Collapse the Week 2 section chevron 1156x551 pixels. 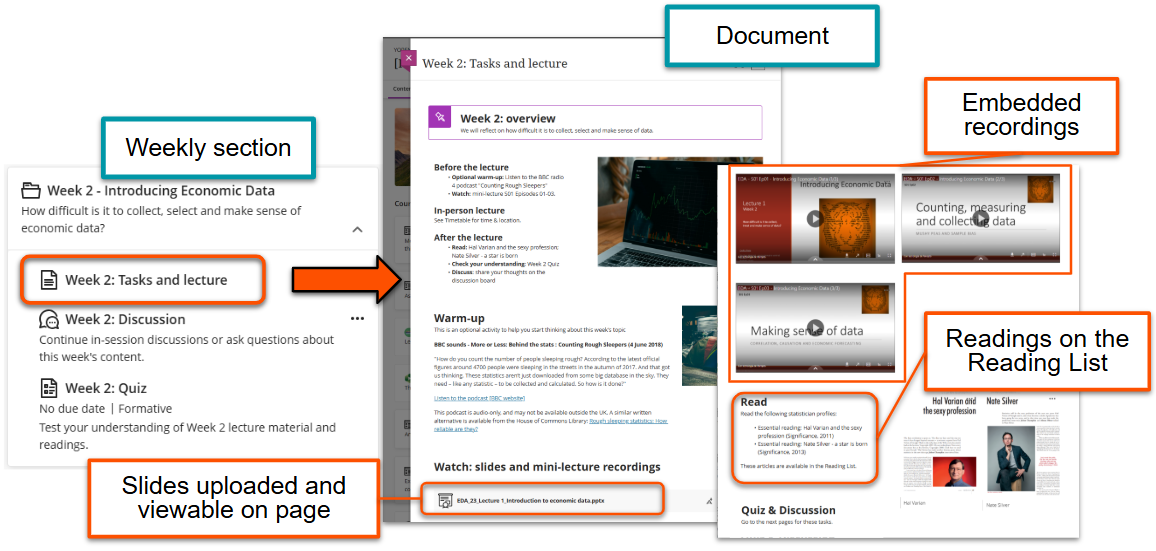[x=357, y=229]
